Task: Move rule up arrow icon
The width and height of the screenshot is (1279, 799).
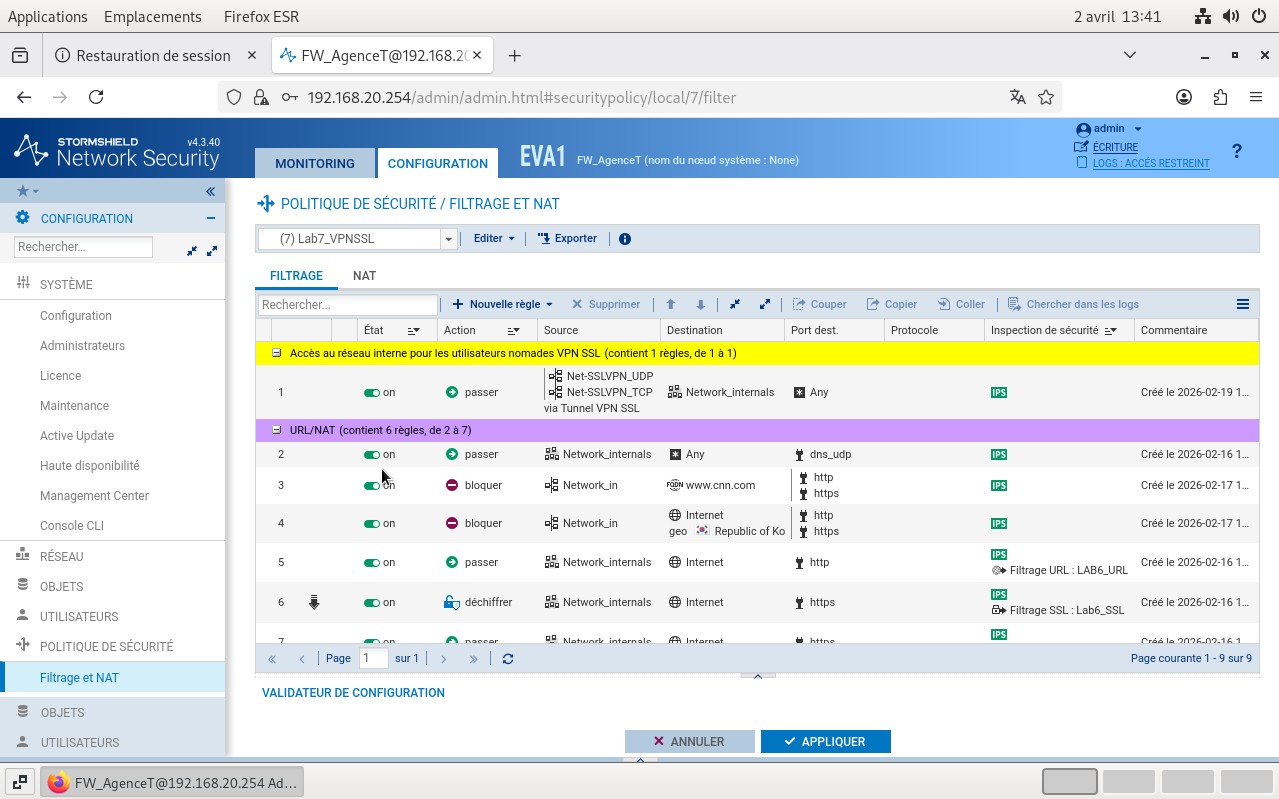Action: click(671, 304)
